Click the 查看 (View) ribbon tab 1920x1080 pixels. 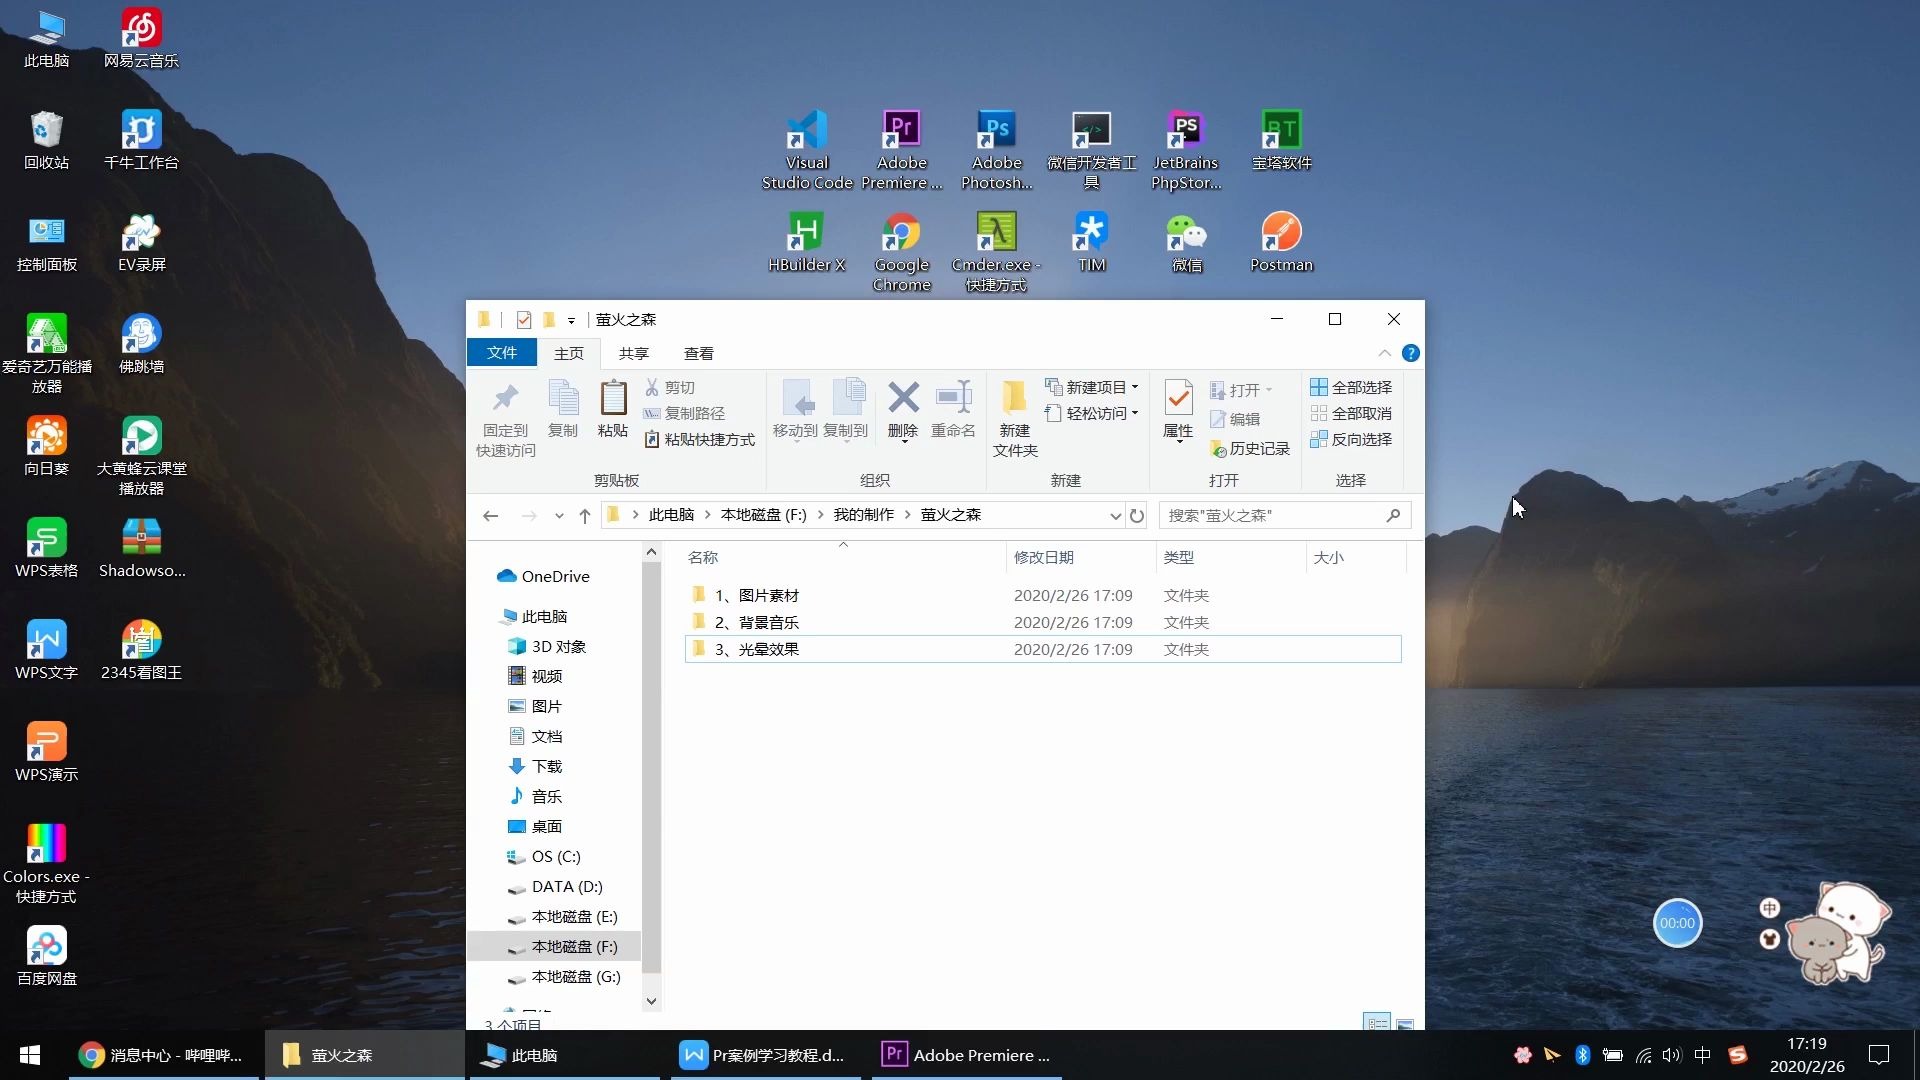tap(698, 352)
